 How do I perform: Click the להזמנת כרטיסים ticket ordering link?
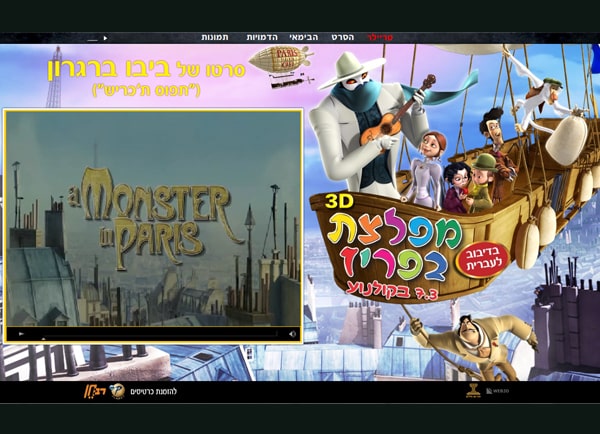[x=153, y=392]
